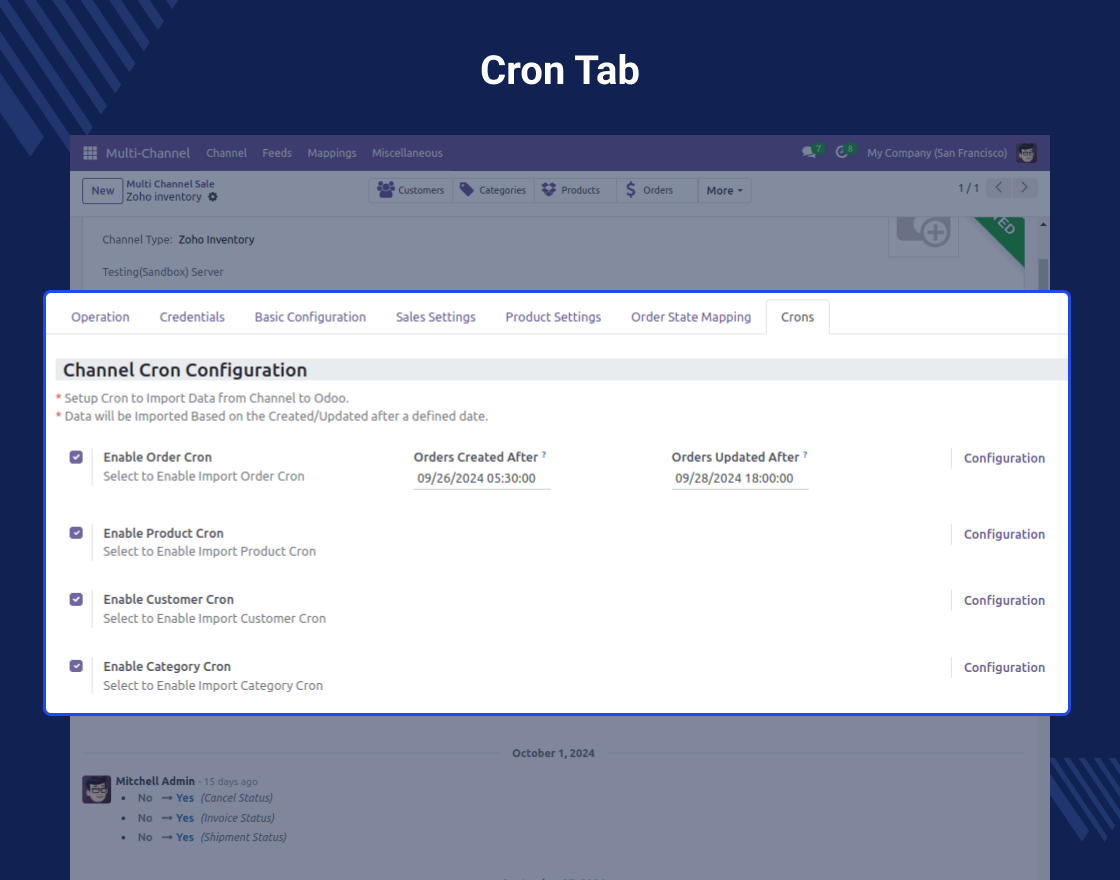The width and height of the screenshot is (1120, 880).
Task: Open the chat messages icon
Action: pos(809,152)
